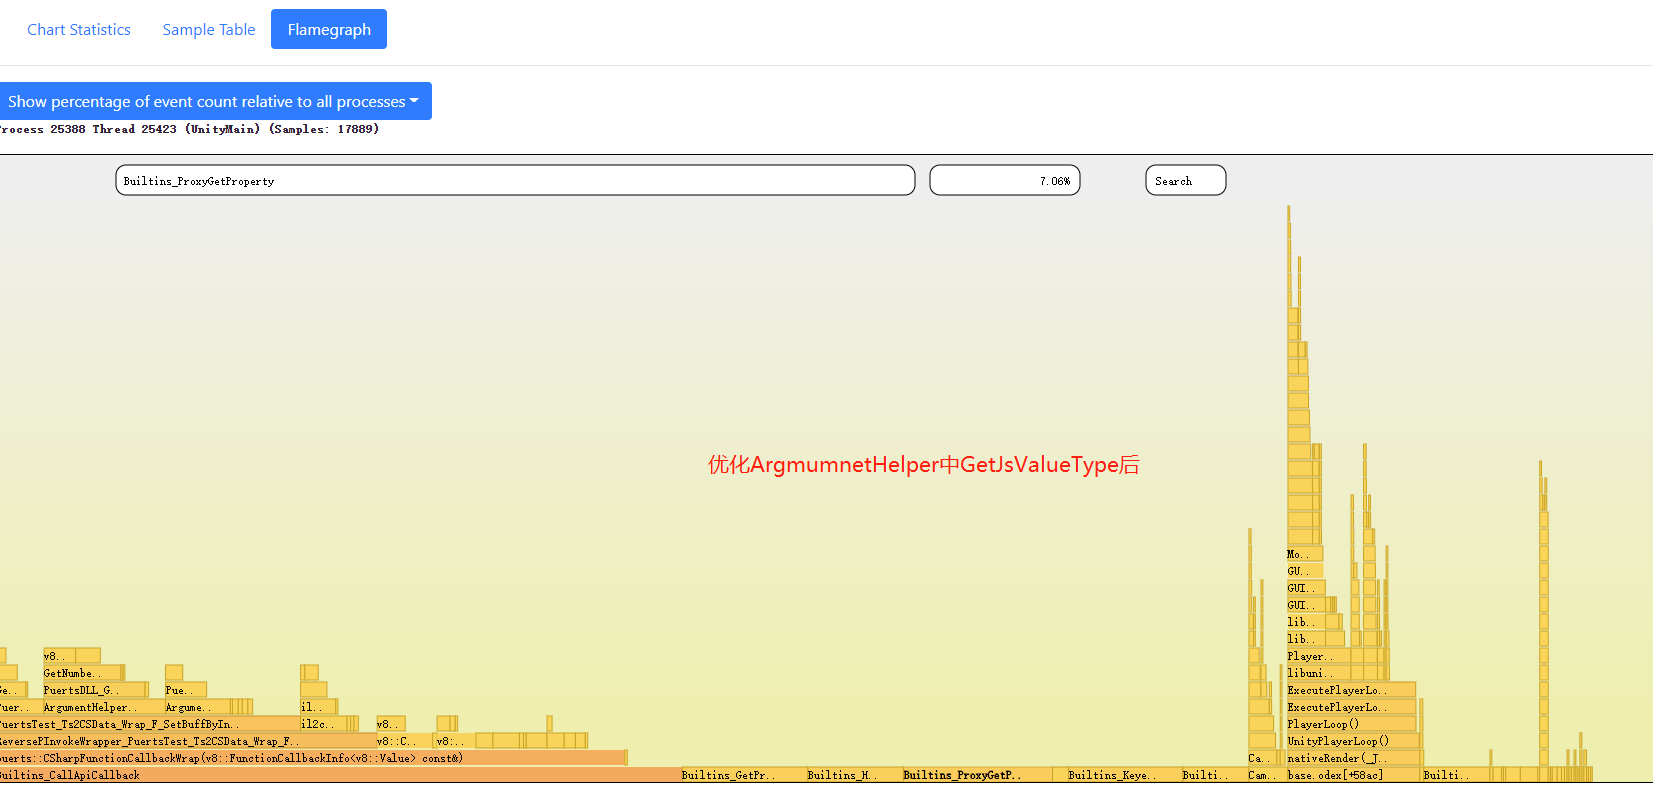Switch to the Chart Statistics tab
The height and width of the screenshot is (797, 1653).
tap(79, 29)
